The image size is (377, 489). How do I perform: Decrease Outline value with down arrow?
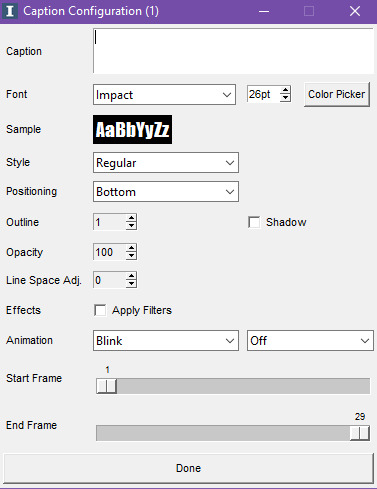(131, 226)
